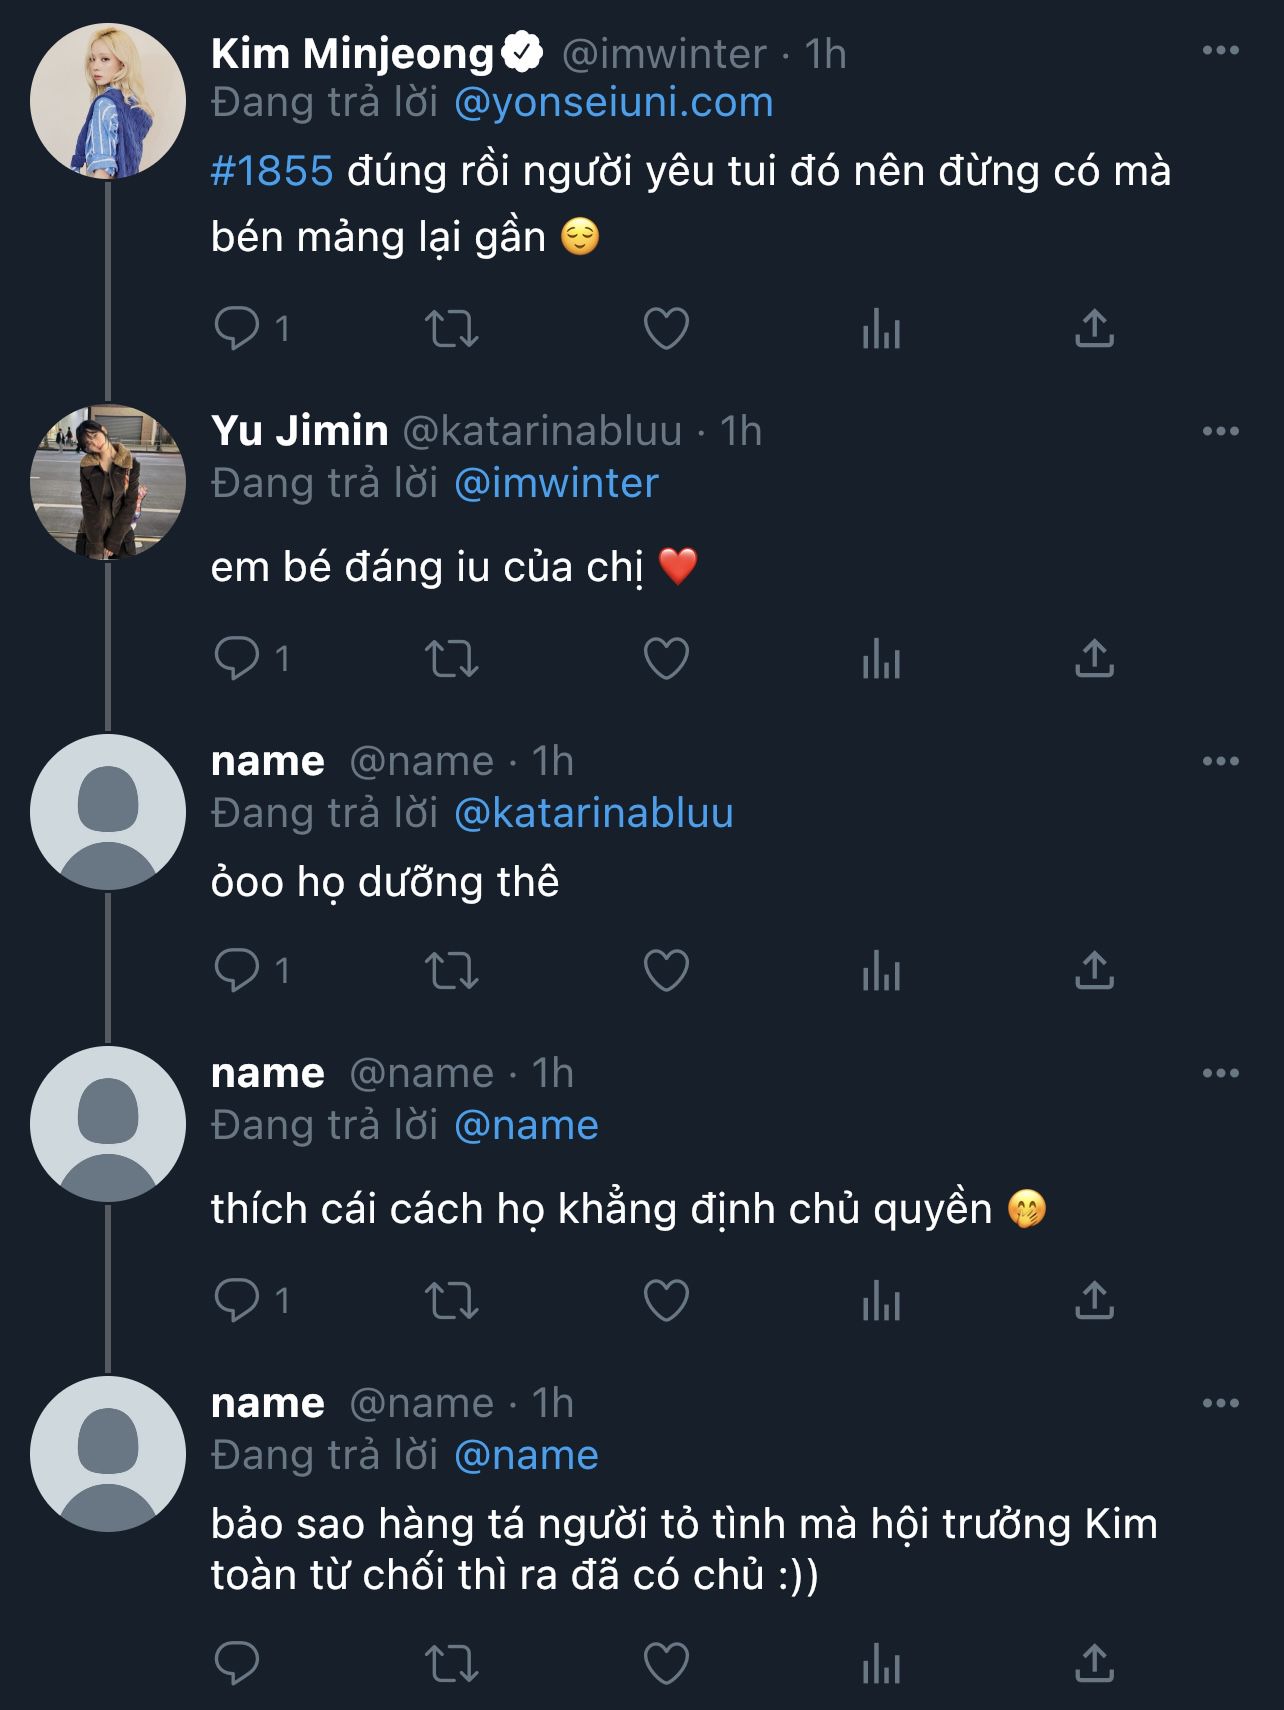This screenshot has width=1284, height=1710.
Task: Open more options for Kim Minjeong's tweet
Action: 1220,50
